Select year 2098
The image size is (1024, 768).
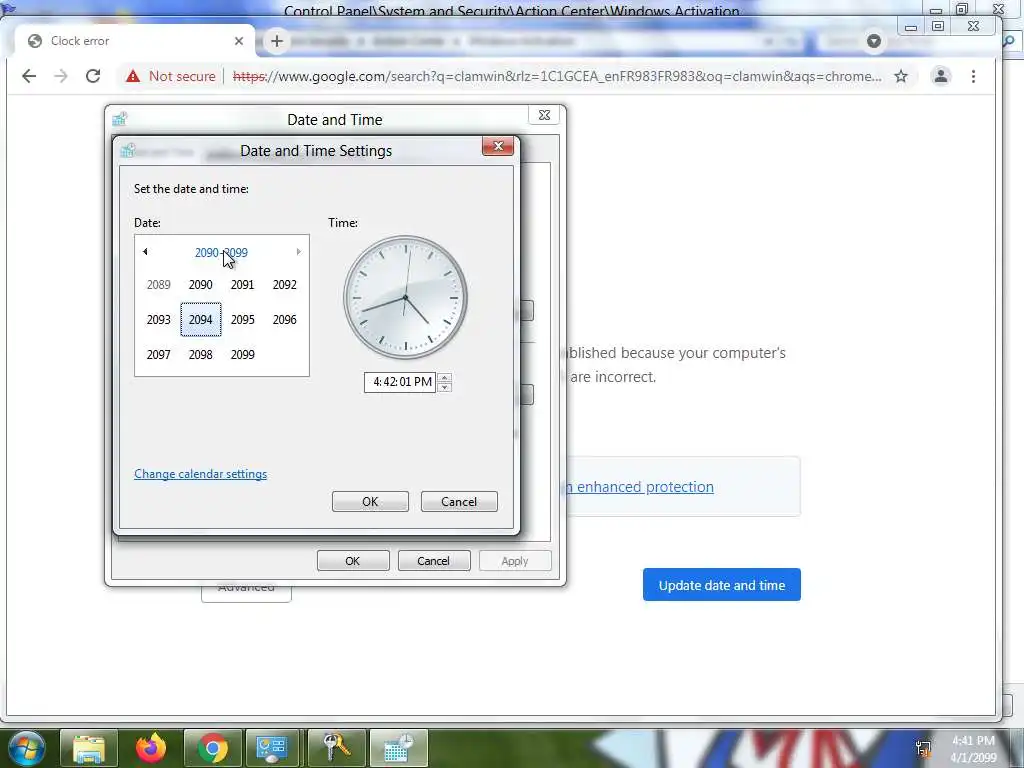click(200, 355)
